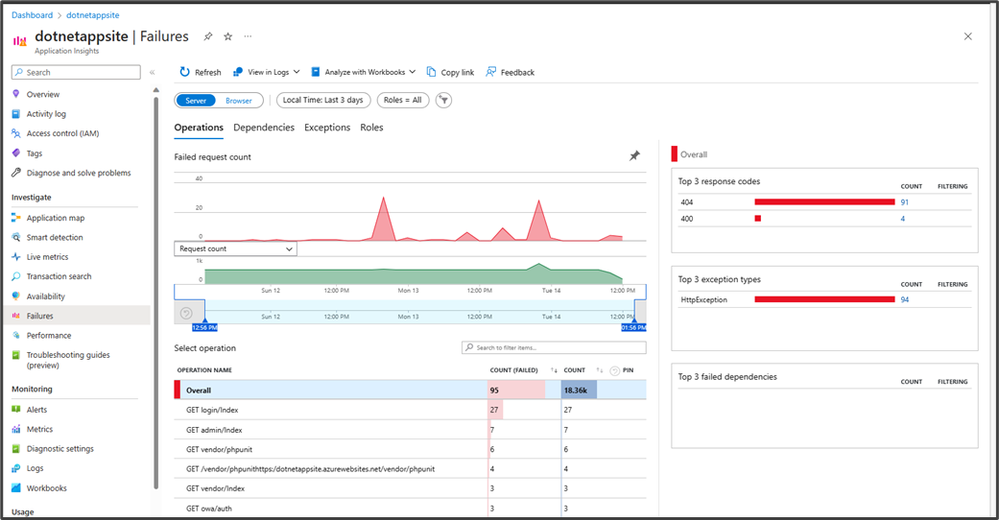The width and height of the screenshot is (999, 520).
Task: Click the Search to filter items field
Action: click(x=554, y=347)
